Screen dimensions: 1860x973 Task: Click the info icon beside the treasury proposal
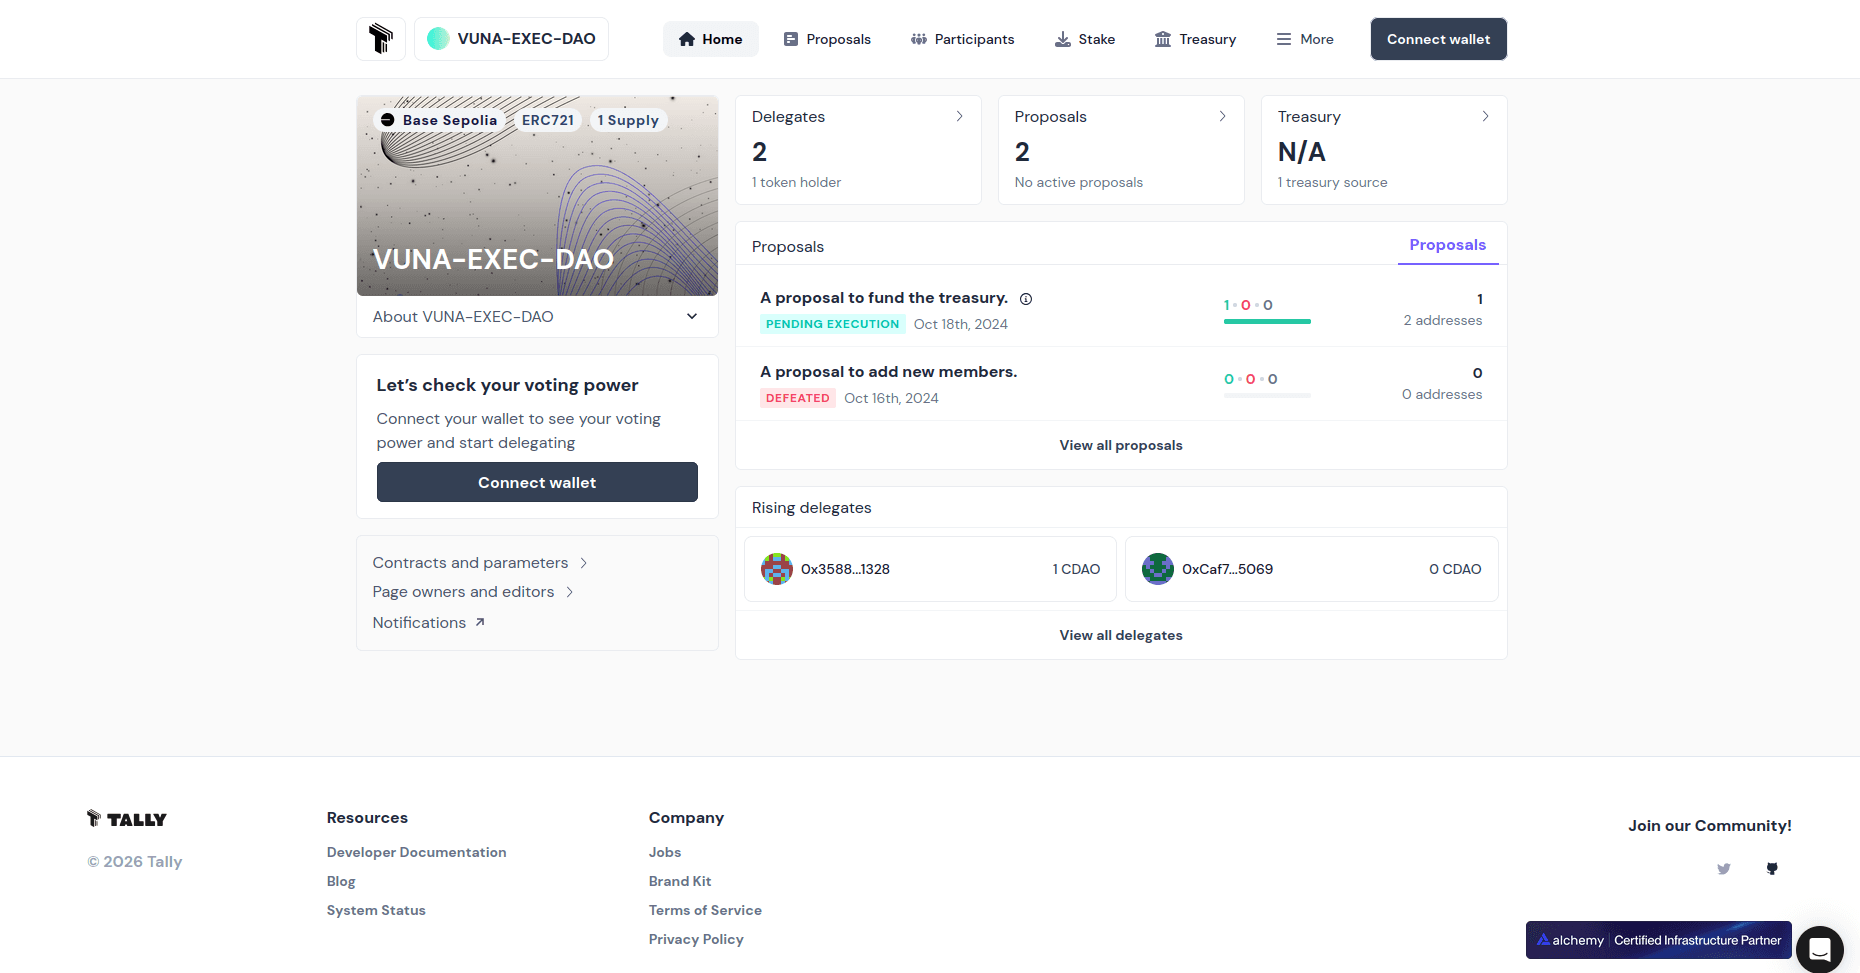[x=1026, y=298]
